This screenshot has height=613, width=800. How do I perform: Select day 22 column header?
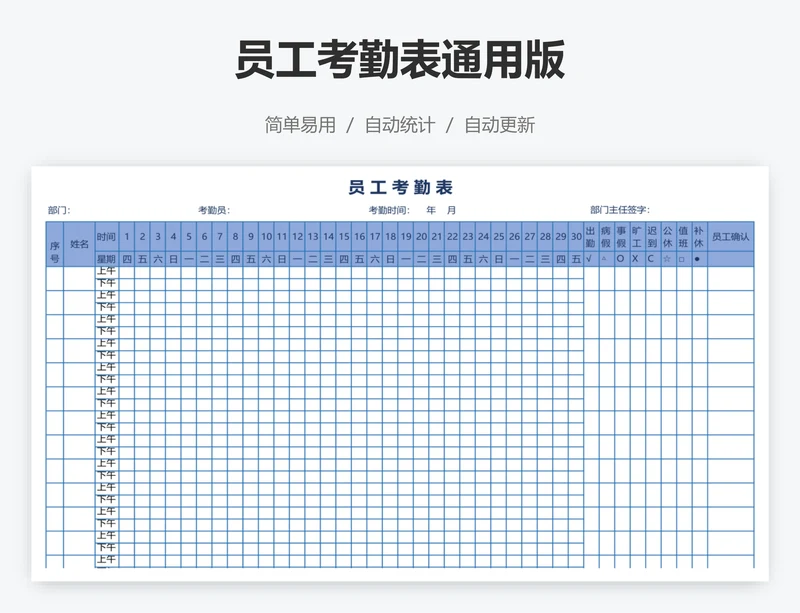click(x=453, y=237)
